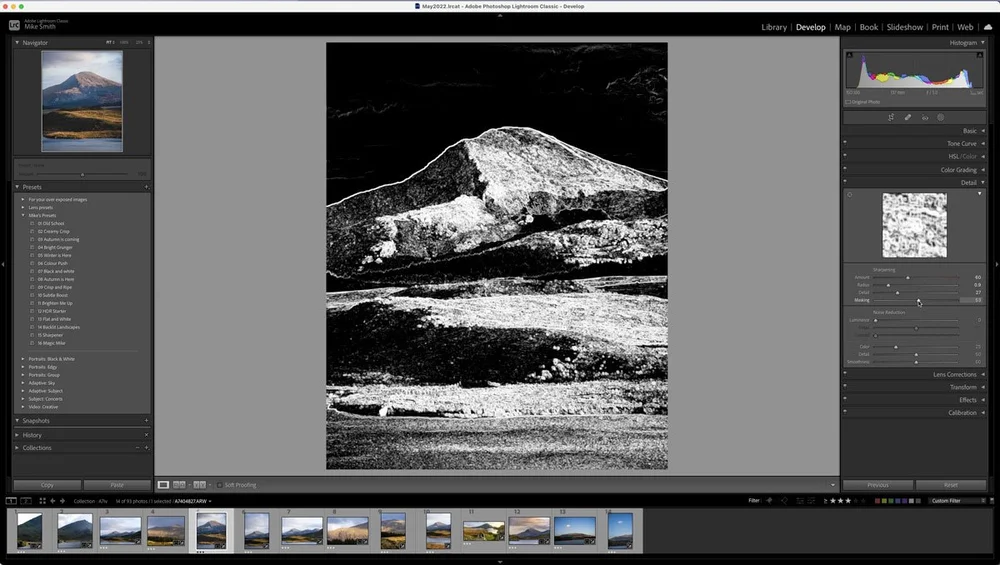The width and height of the screenshot is (1000, 565).
Task: Open the Masking tool
Action: click(941, 117)
